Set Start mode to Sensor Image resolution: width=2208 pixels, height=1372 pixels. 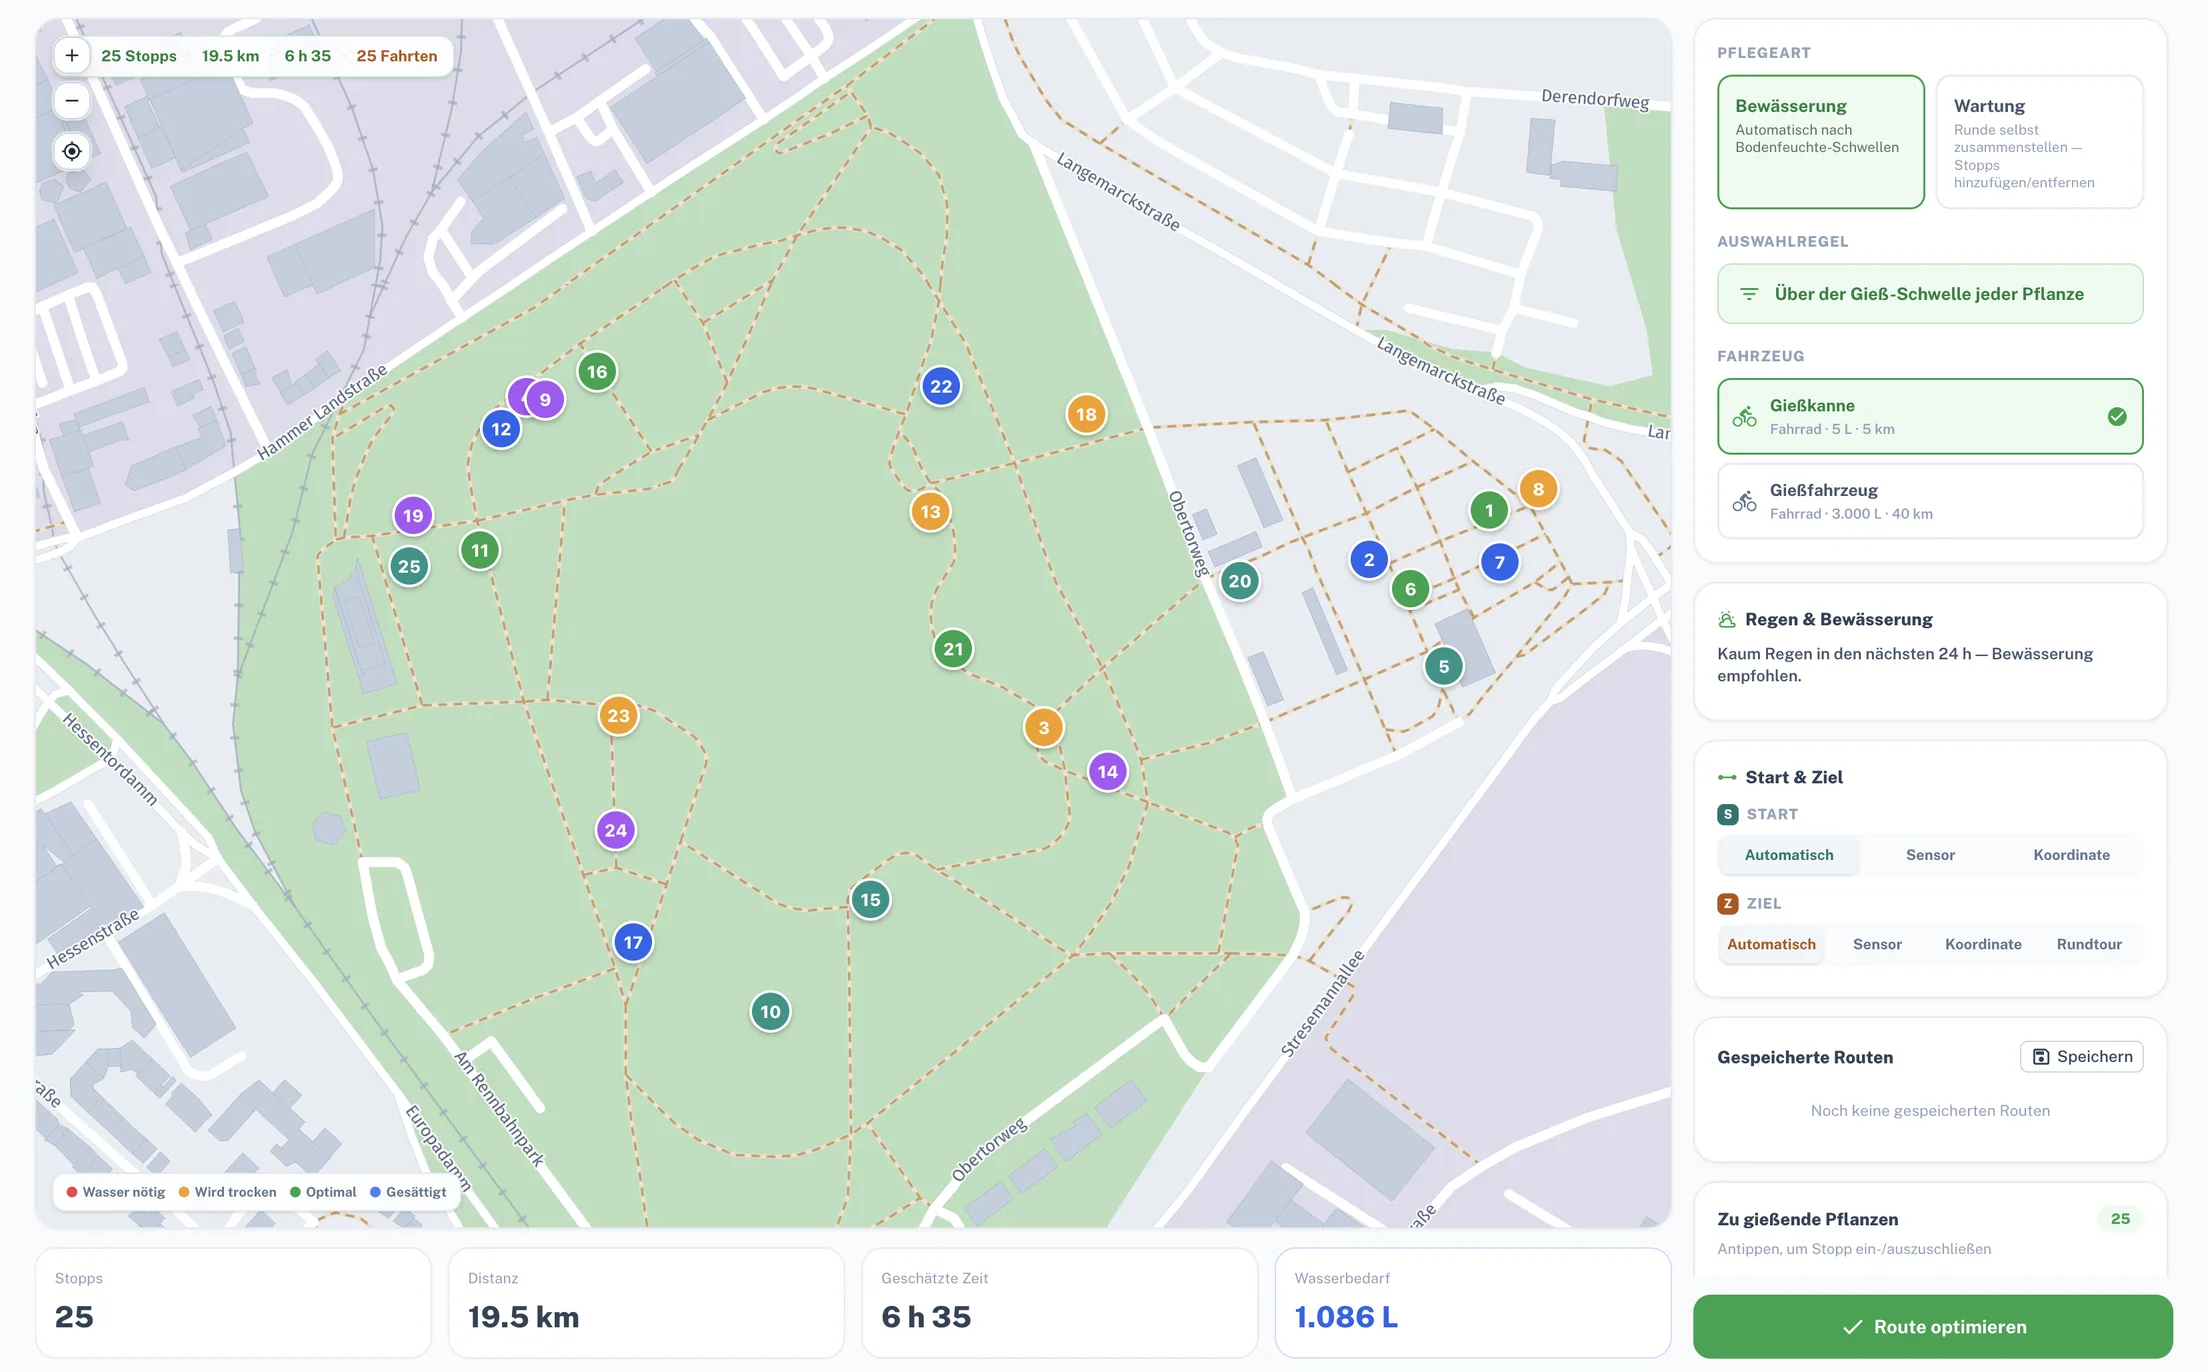pos(1930,855)
